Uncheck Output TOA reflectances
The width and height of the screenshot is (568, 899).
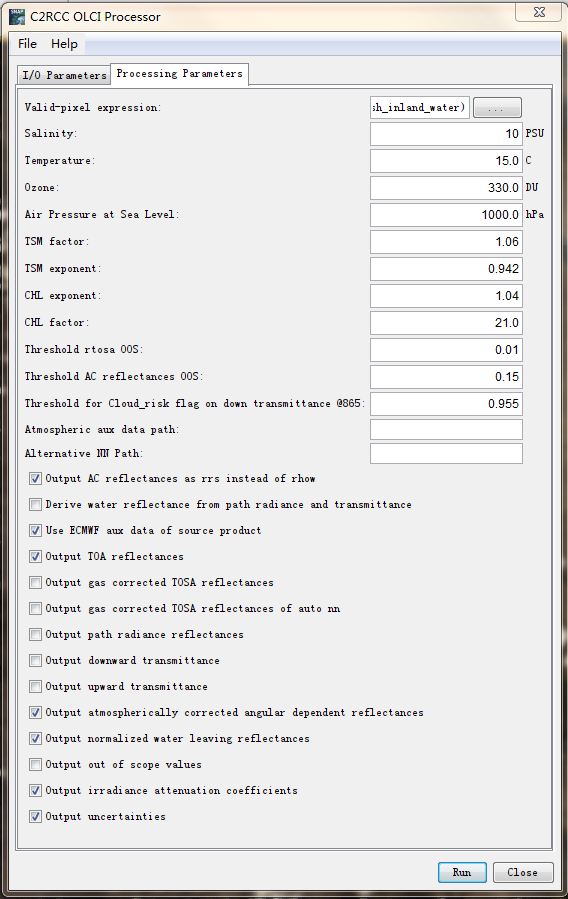point(36,556)
